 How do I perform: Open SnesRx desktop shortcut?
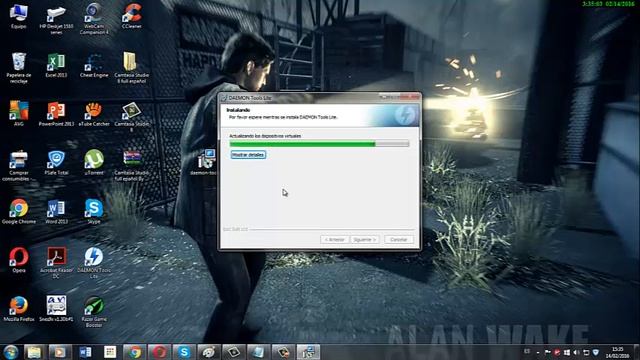tap(56, 309)
